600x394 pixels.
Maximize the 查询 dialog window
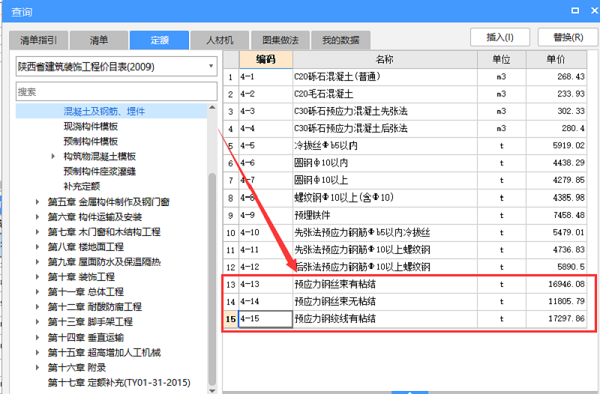[x=575, y=11]
